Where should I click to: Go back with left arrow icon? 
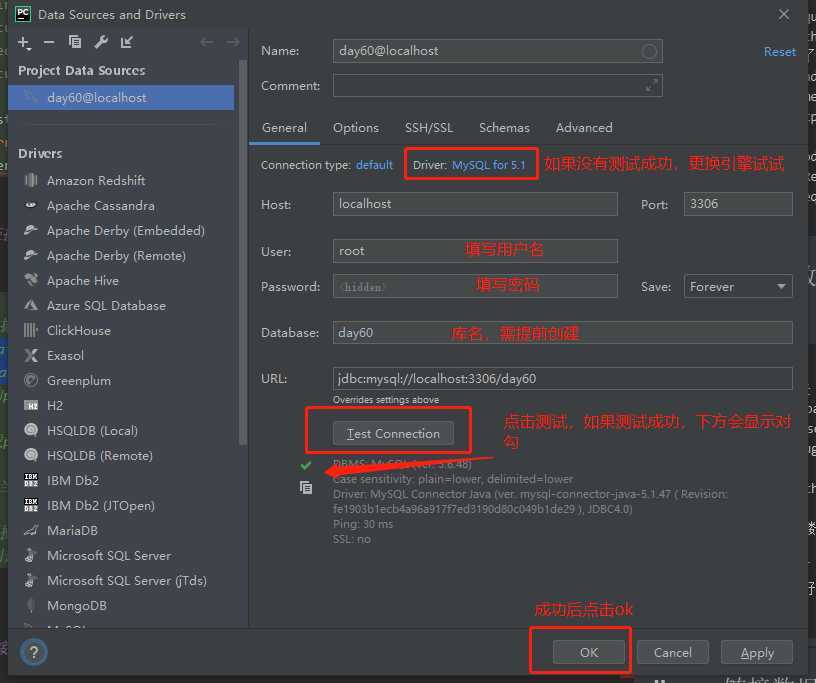[207, 42]
